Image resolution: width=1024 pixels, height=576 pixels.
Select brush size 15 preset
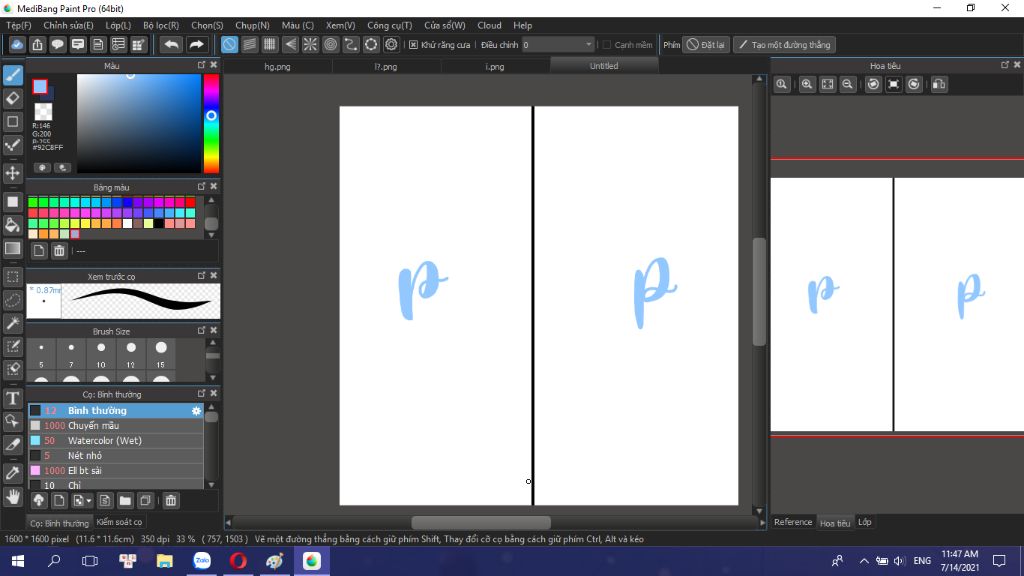[161, 355]
